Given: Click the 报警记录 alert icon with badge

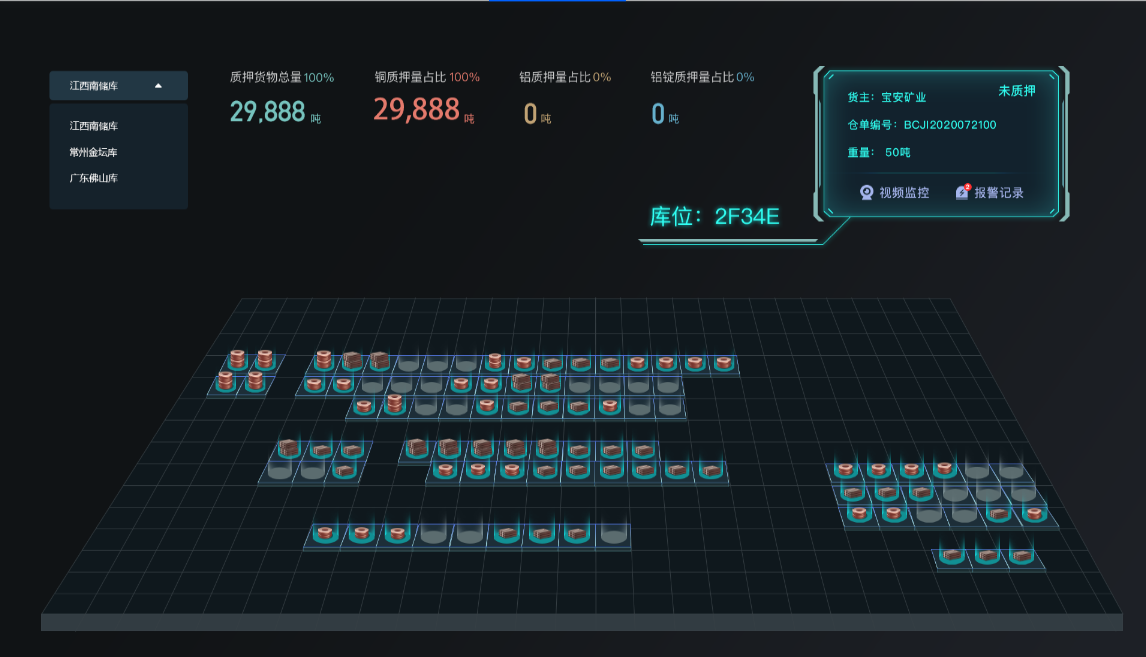Looking at the screenshot, I should 962,192.
